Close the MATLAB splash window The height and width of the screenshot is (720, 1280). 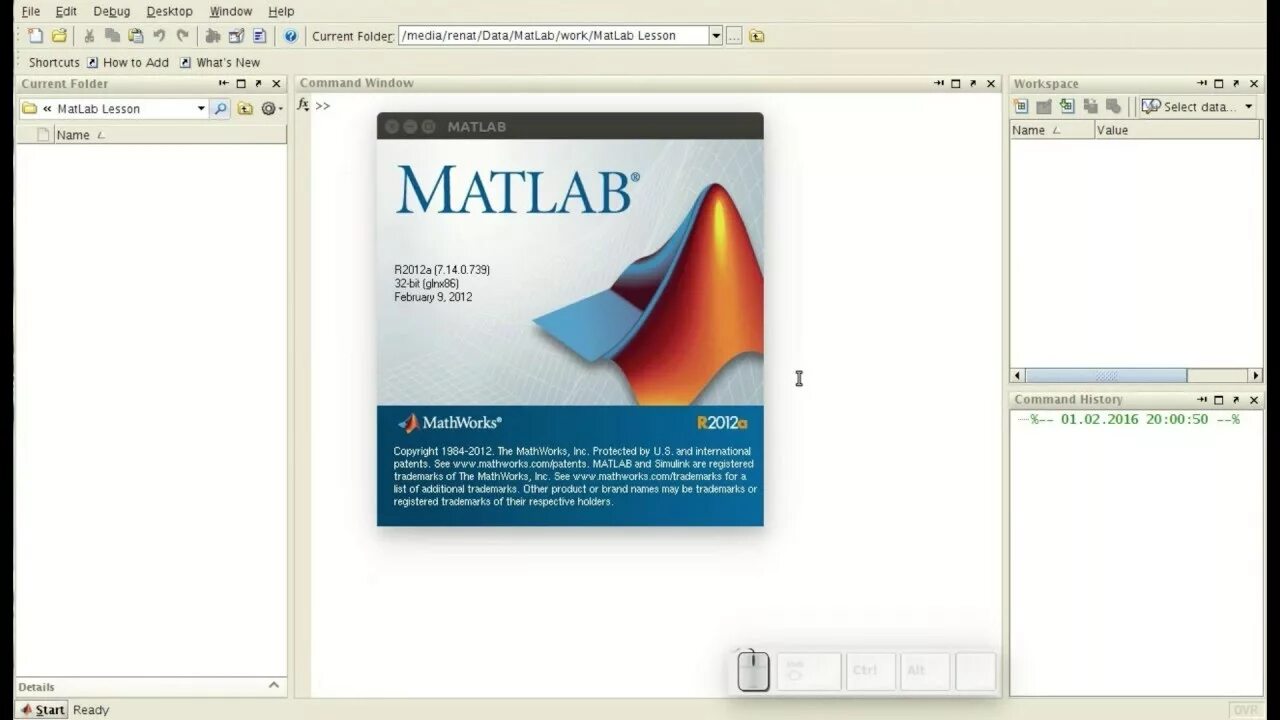tap(392, 126)
